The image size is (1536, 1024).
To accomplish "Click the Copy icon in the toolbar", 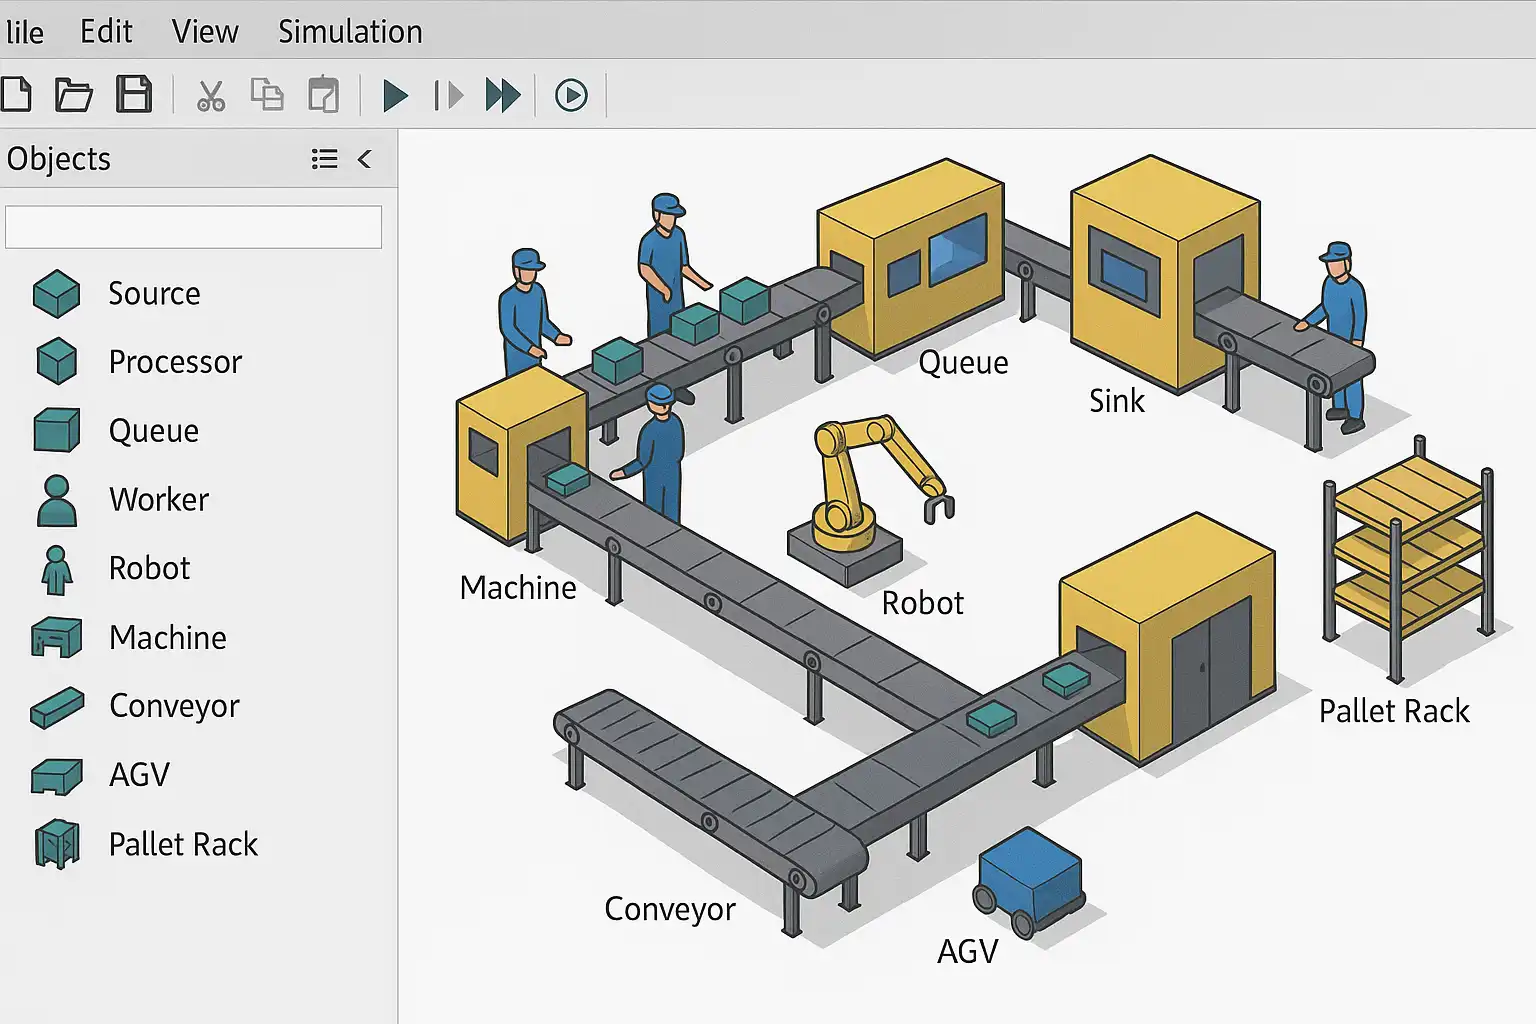I will coord(266,95).
